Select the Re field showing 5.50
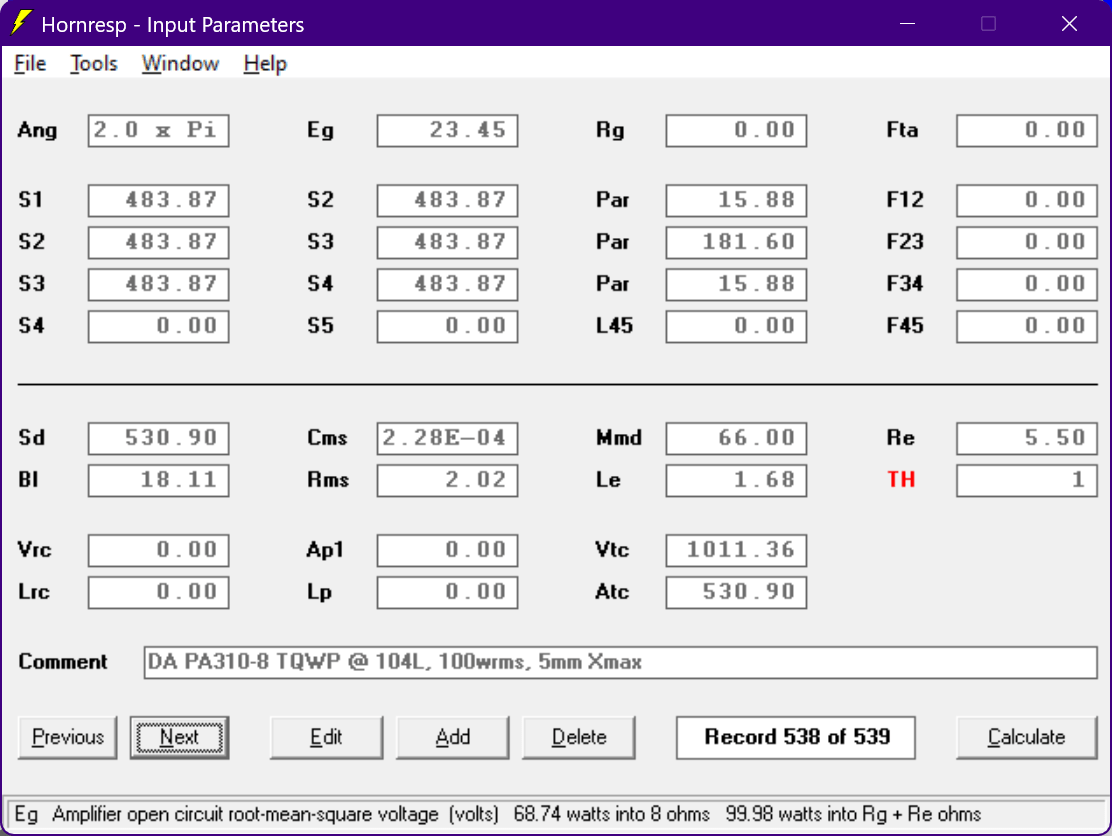This screenshot has width=1112, height=836. [1027, 438]
